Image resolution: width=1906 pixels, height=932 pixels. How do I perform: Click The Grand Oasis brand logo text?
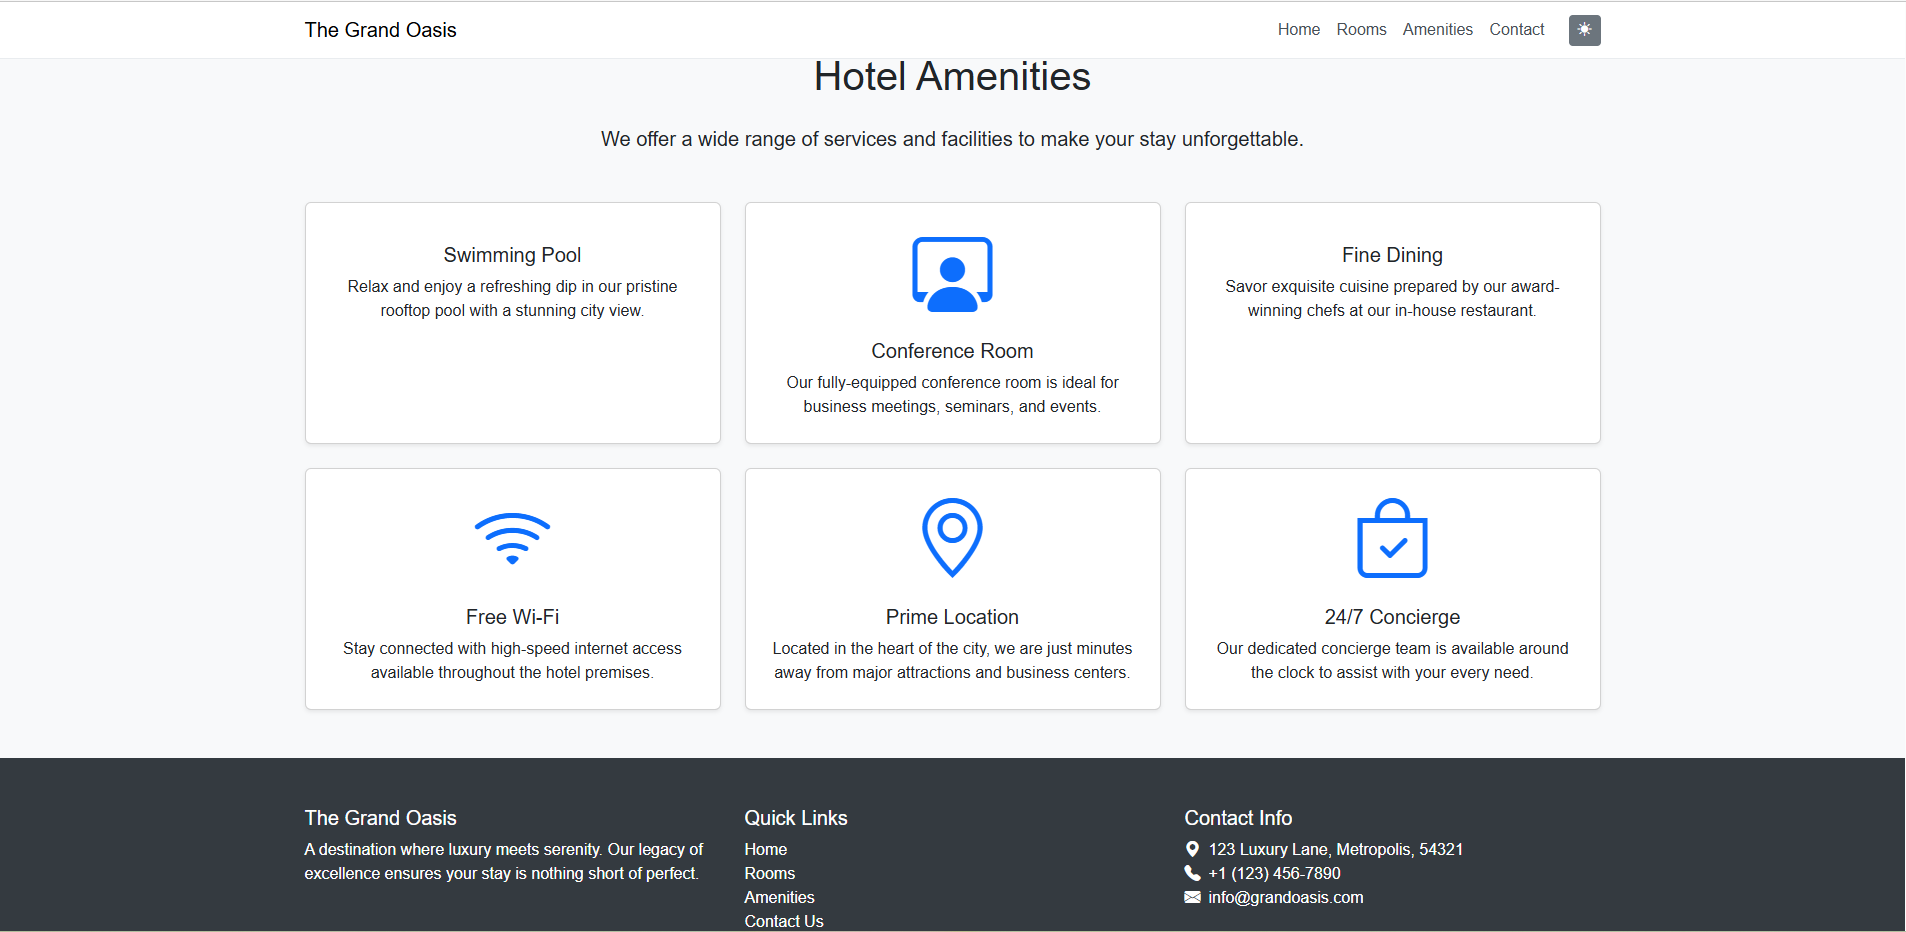click(x=380, y=30)
